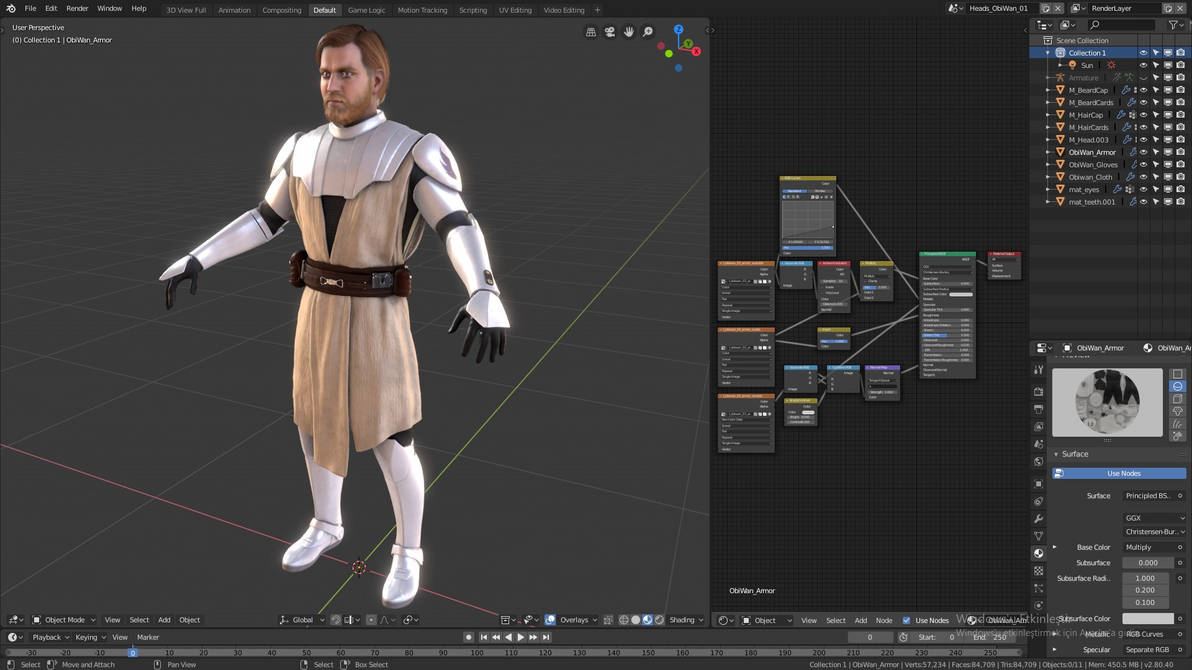Switch to the Animation workspace tab
1192x670 pixels.
[234, 10]
